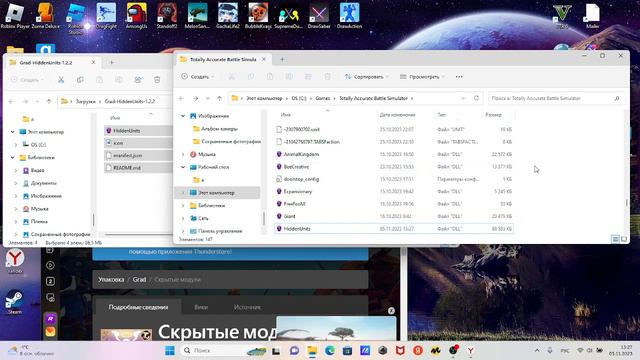Screen dimensions: 640x360
Task: Open the three-dots more options menu
Action: pos(459,77)
